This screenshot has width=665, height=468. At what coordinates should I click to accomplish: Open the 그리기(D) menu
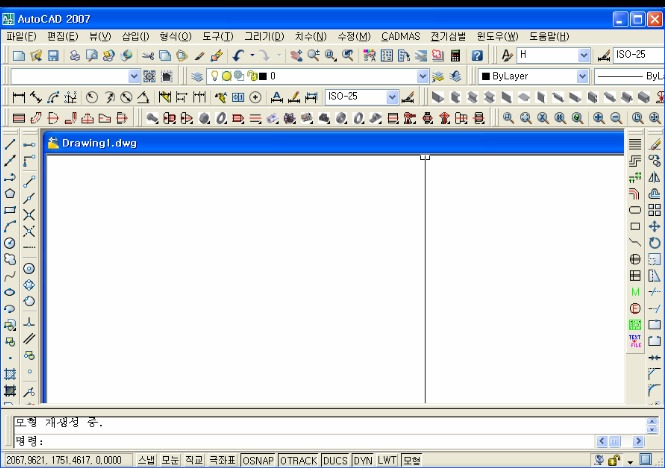click(264, 36)
